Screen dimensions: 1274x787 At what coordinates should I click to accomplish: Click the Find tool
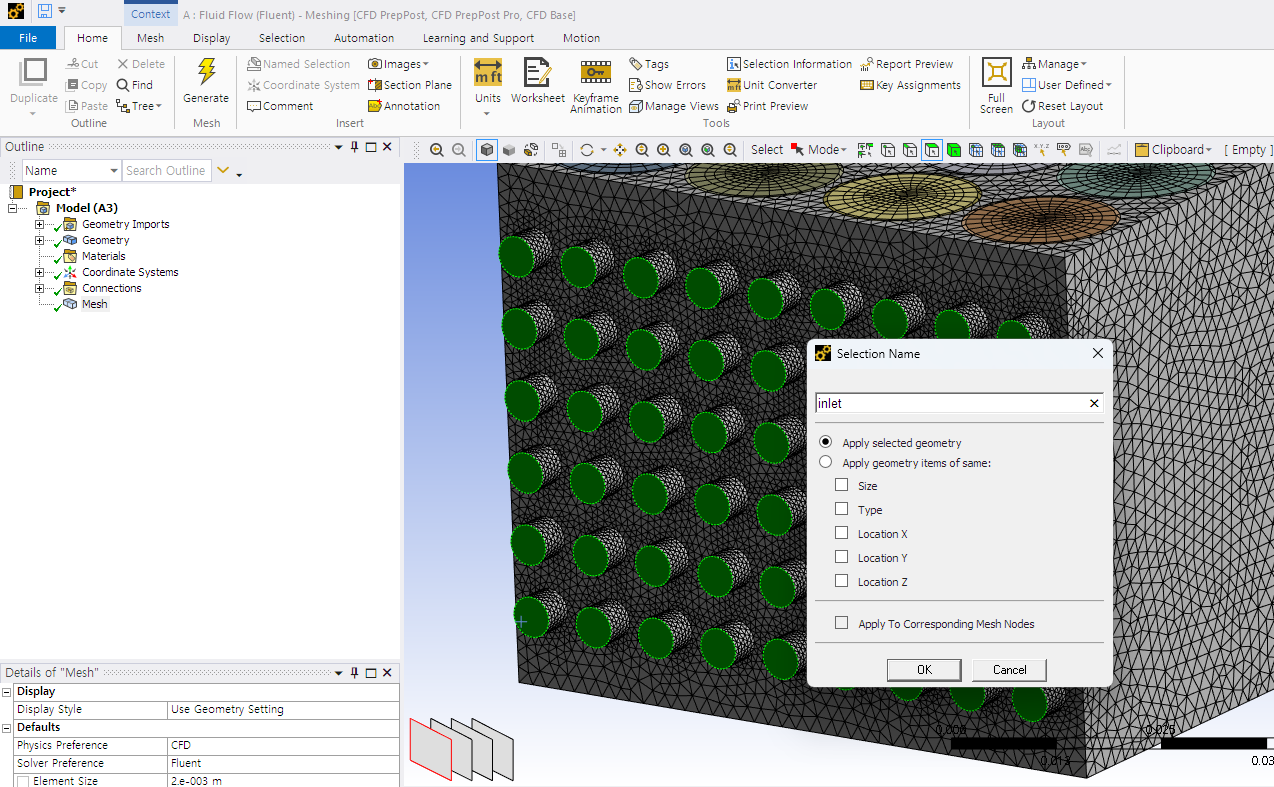tap(135, 85)
